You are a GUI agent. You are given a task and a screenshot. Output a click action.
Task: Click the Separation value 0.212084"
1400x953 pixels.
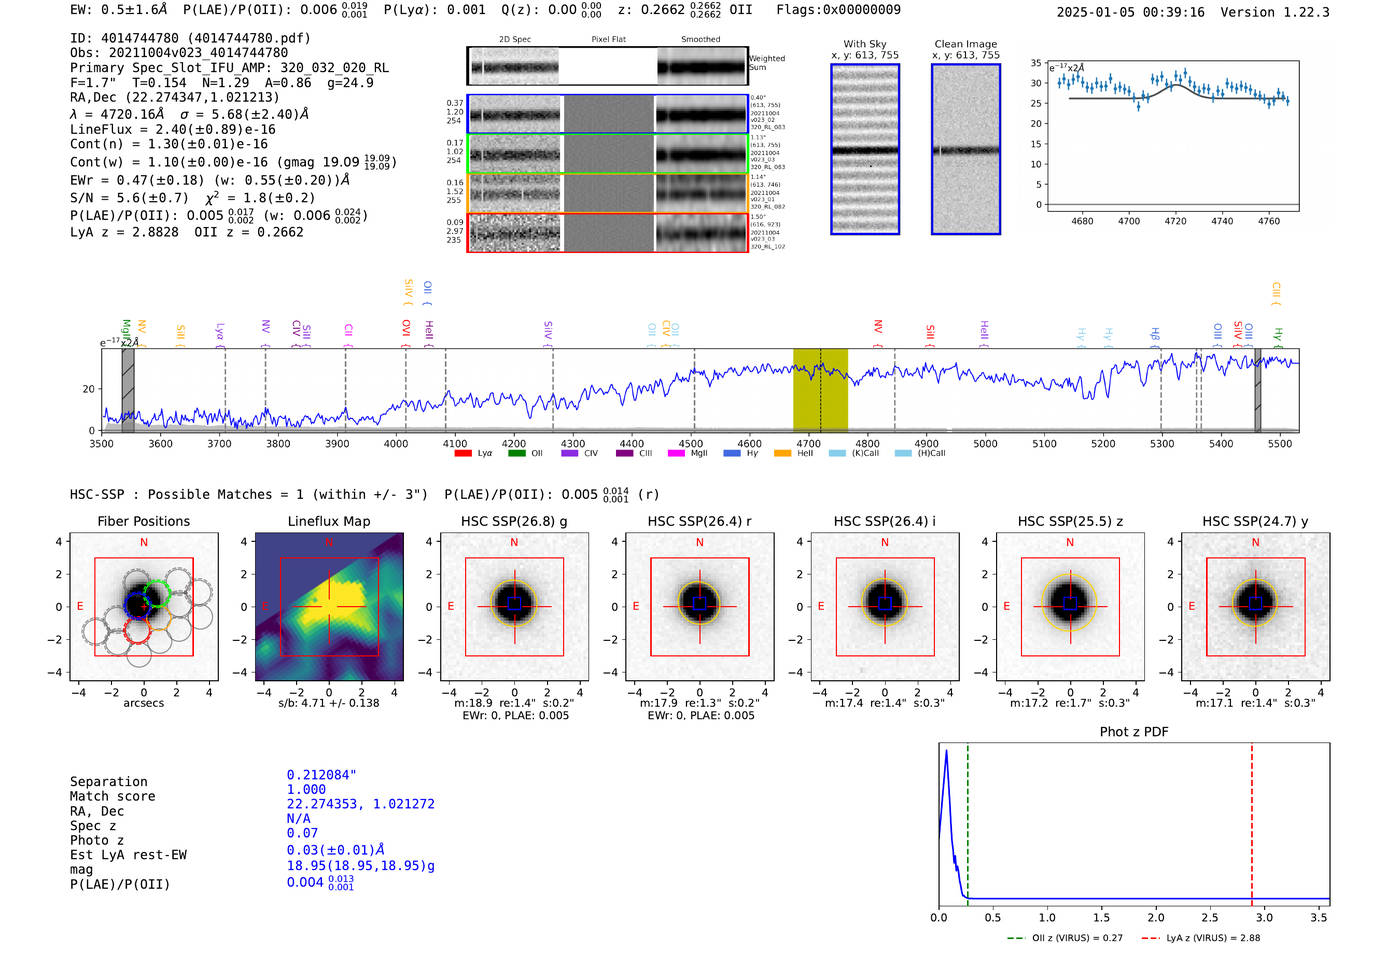(322, 775)
